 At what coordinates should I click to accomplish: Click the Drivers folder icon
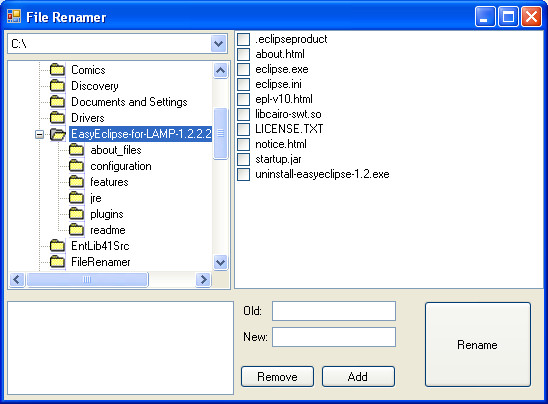click(x=57, y=118)
